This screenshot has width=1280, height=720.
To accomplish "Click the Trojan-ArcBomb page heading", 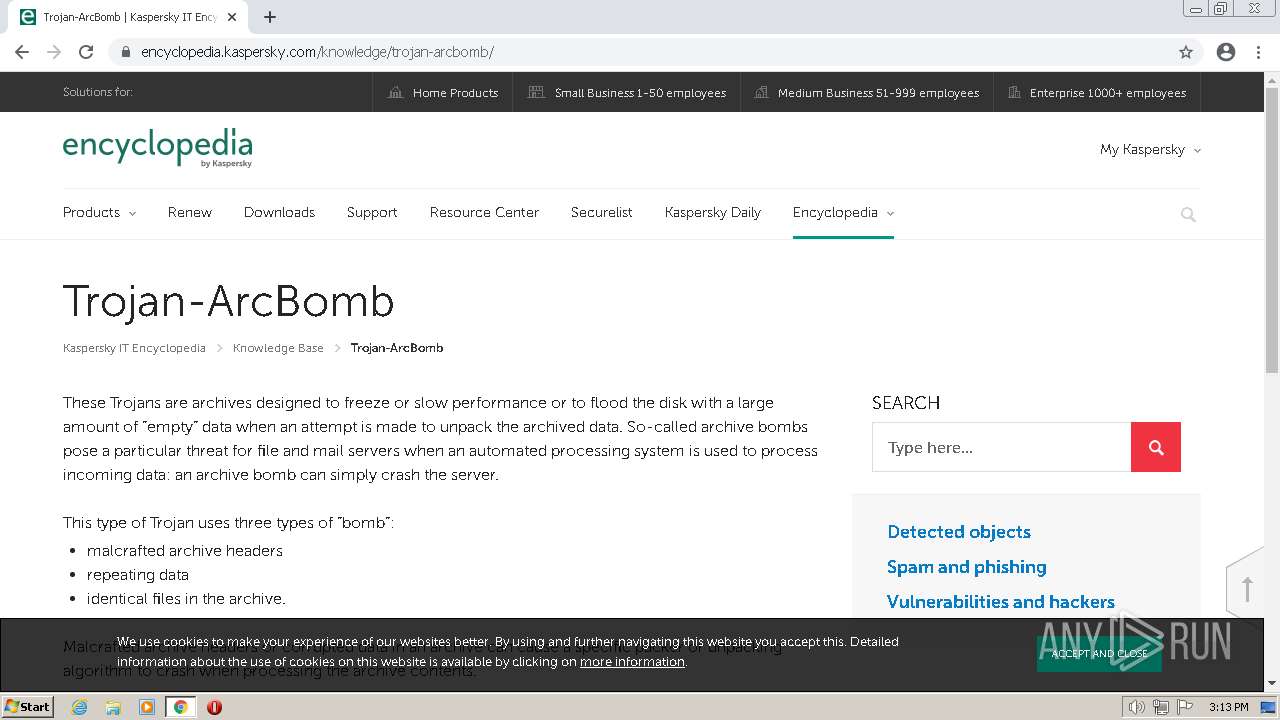I will coord(229,301).
